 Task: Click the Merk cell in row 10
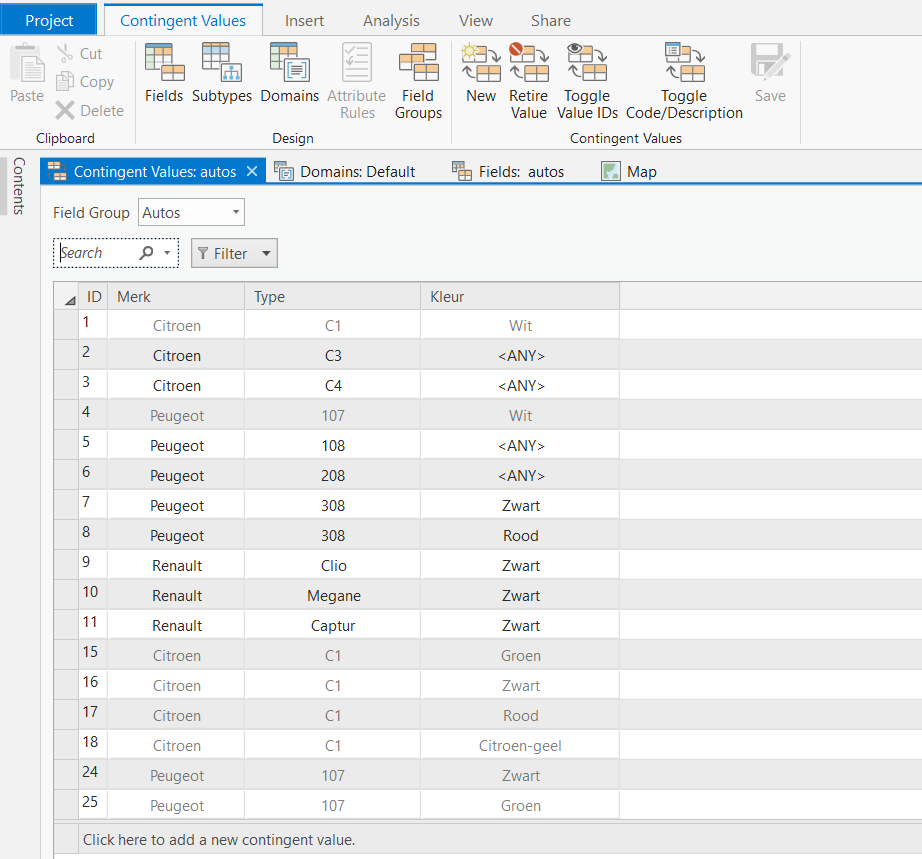(x=176, y=595)
